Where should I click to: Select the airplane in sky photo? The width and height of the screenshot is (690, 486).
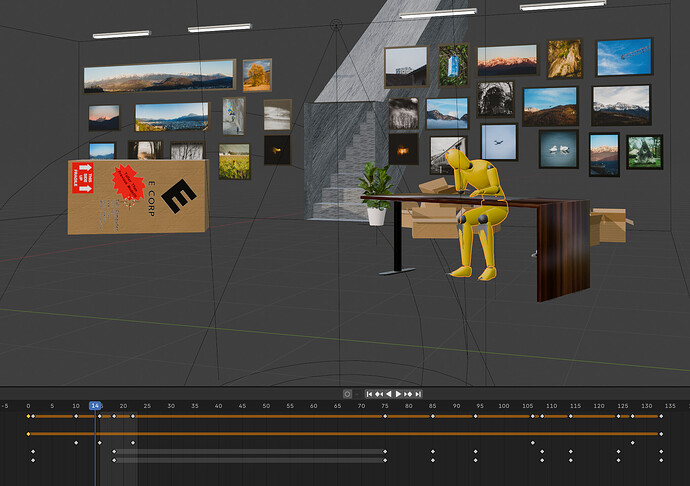tap(499, 142)
